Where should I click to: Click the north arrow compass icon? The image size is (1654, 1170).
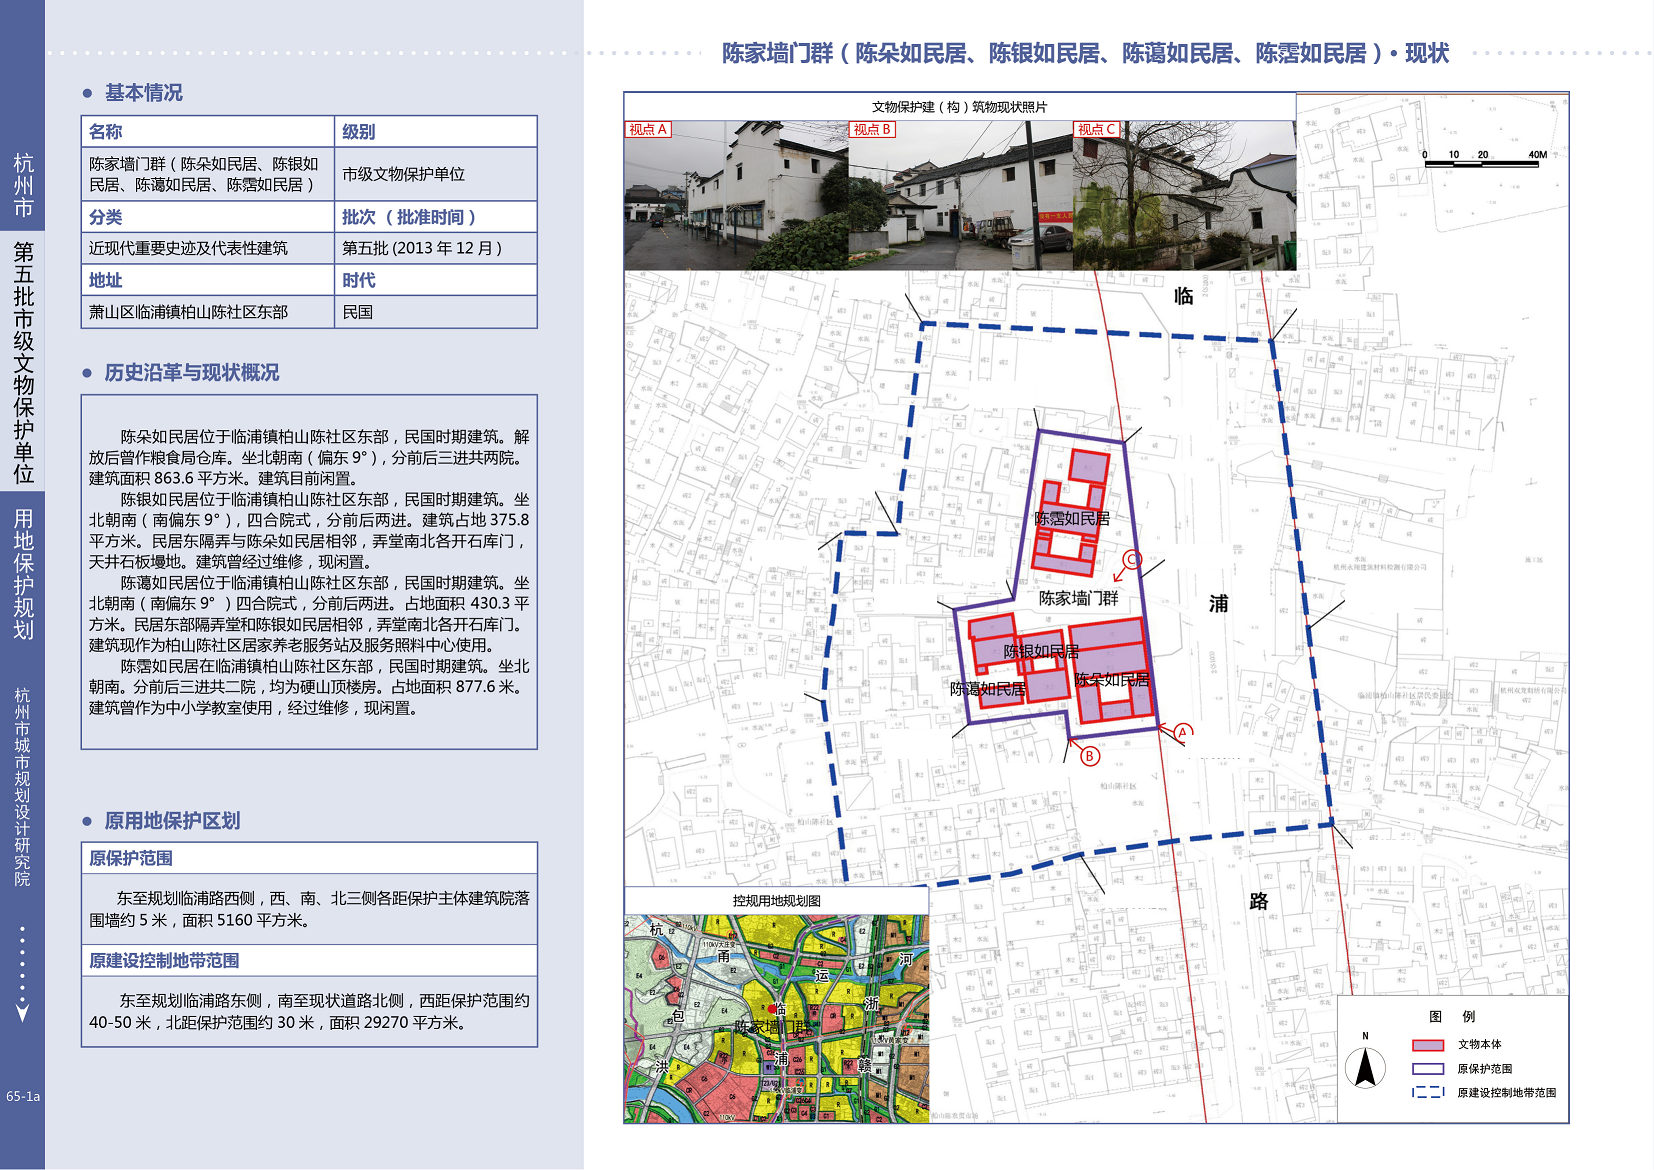coord(1365,1067)
